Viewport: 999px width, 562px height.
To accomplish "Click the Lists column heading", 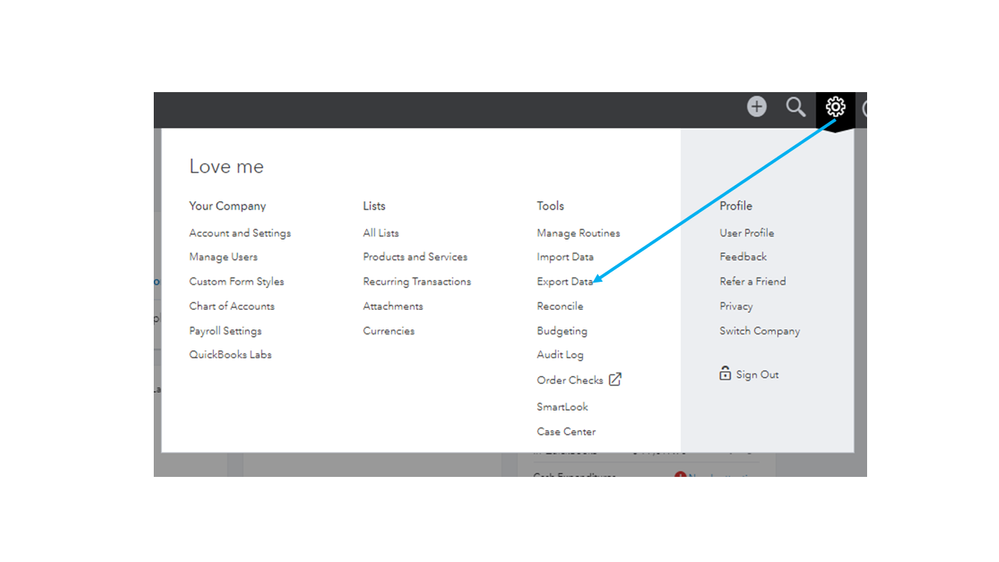I will pyautogui.click(x=374, y=206).
